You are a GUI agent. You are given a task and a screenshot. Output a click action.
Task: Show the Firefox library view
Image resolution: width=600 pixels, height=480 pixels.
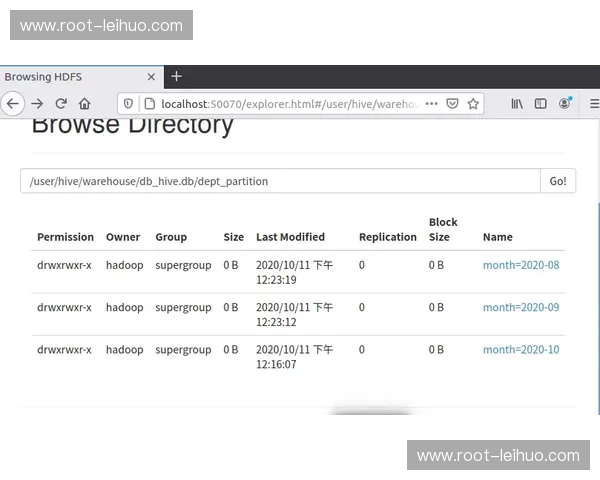point(517,103)
